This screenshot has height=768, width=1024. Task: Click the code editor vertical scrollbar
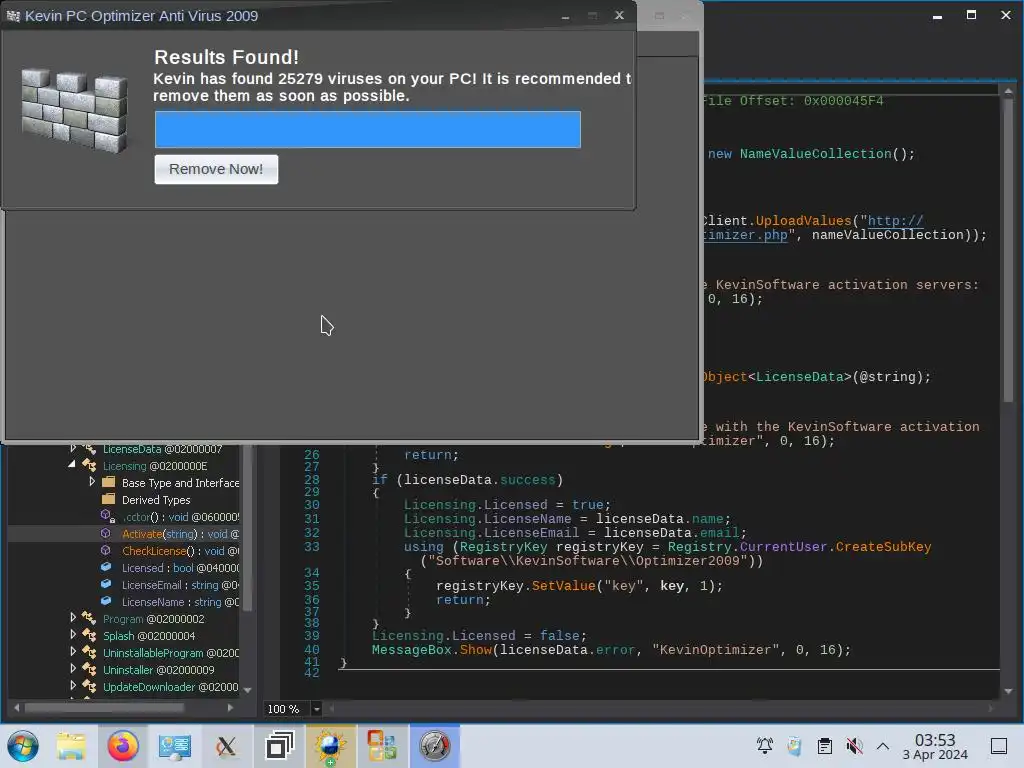[x=1008, y=248]
